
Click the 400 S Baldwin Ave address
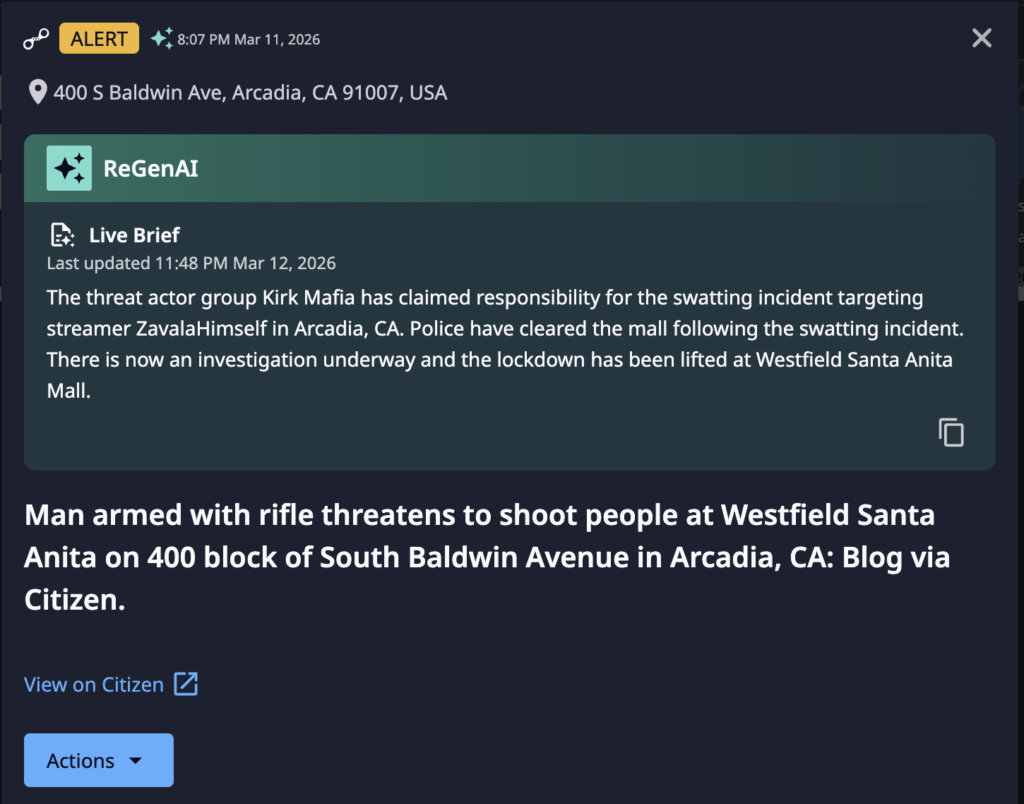point(250,93)
